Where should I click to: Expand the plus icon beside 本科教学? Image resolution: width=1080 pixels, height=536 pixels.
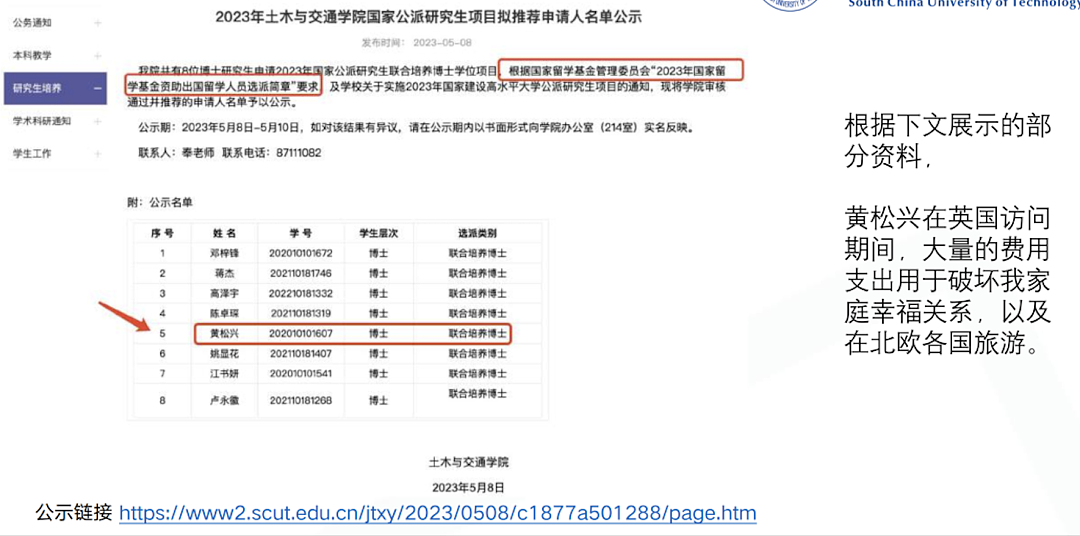pyautogui.click(x=97, y=55)
